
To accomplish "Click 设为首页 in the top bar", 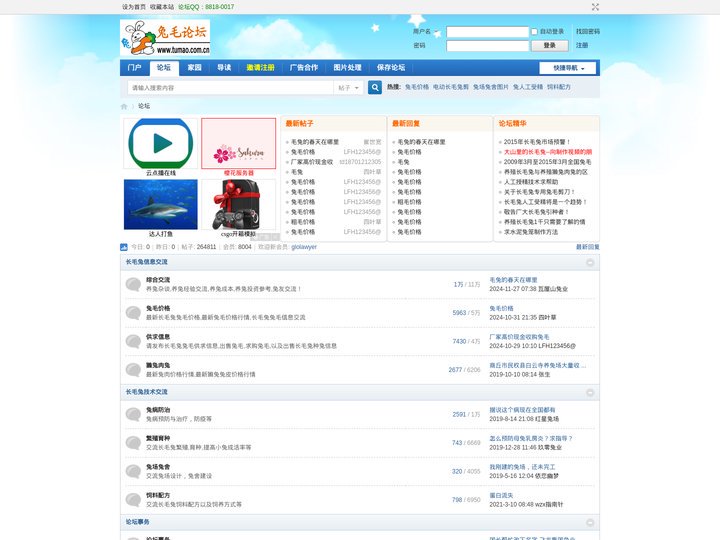I will 134,7.
